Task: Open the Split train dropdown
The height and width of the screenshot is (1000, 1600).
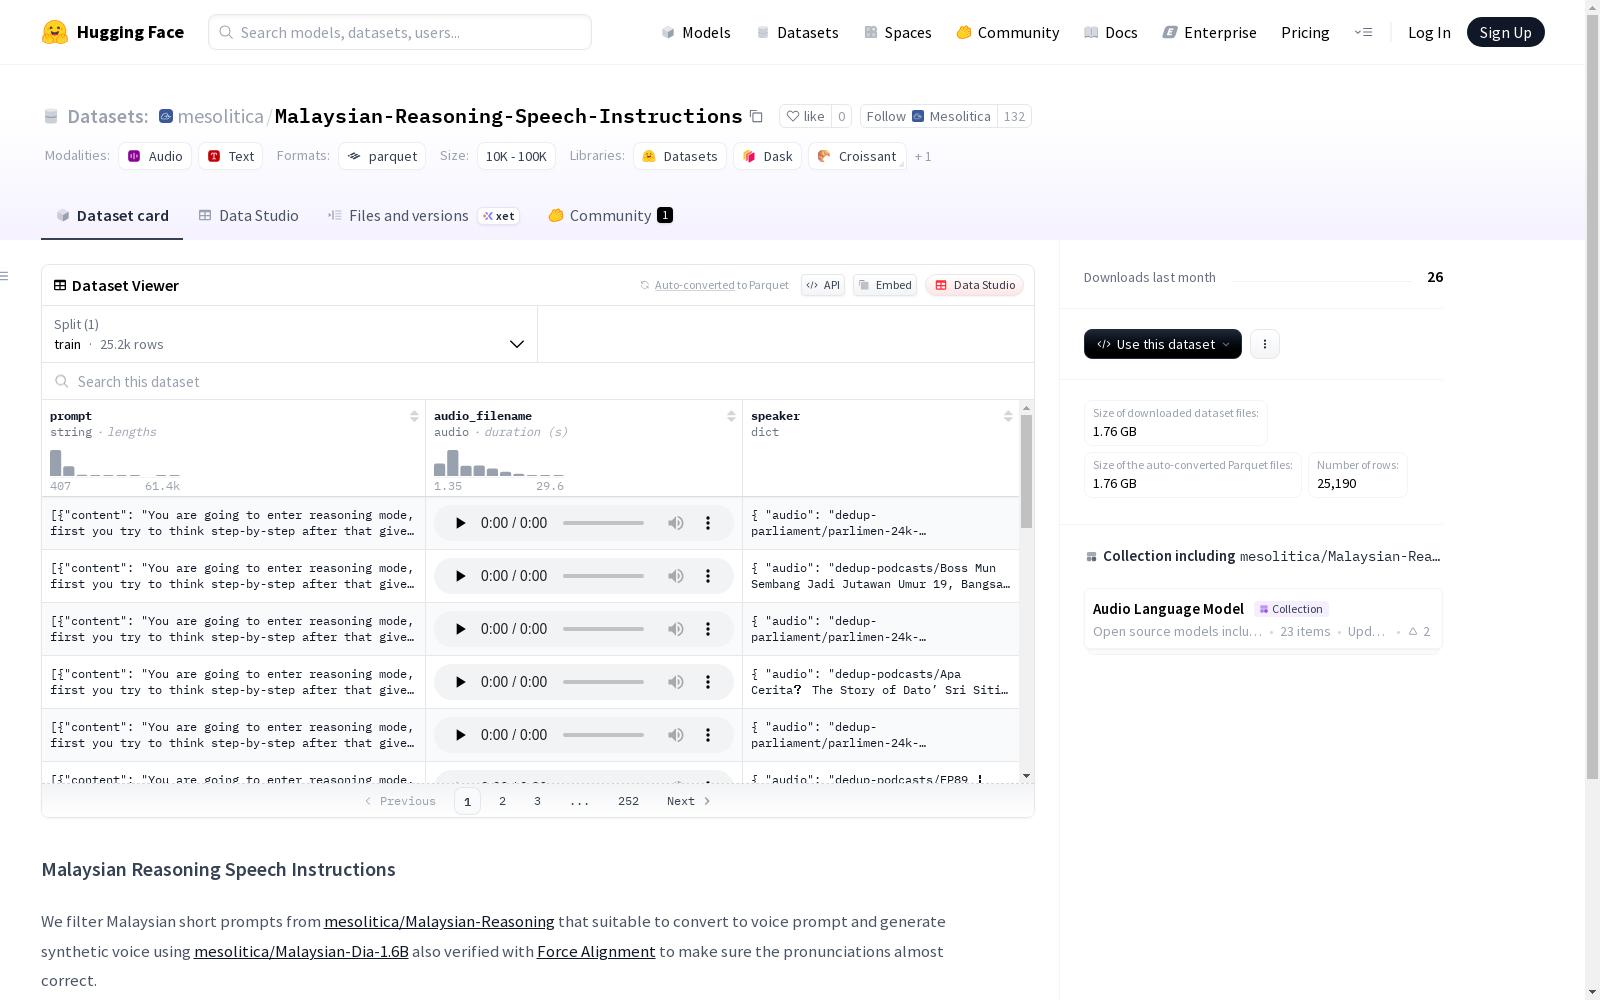Action: [290, 334]
